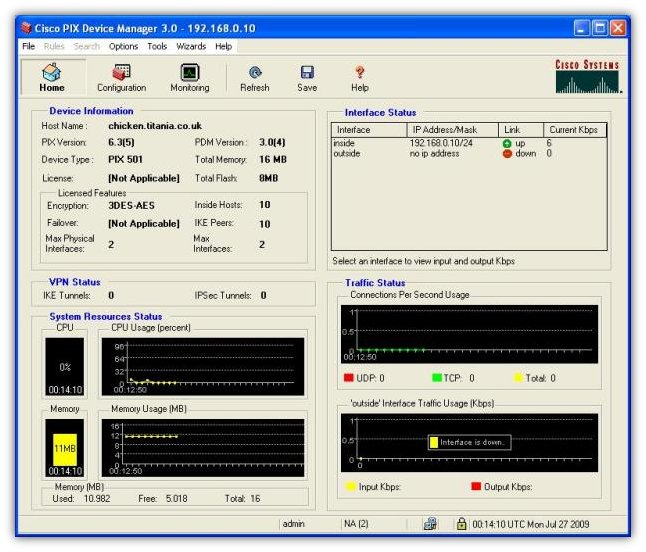Screen dimensions: 646x552
Task: Open the Rules menu
Action: pyautogui.click(x=54, y=46)
